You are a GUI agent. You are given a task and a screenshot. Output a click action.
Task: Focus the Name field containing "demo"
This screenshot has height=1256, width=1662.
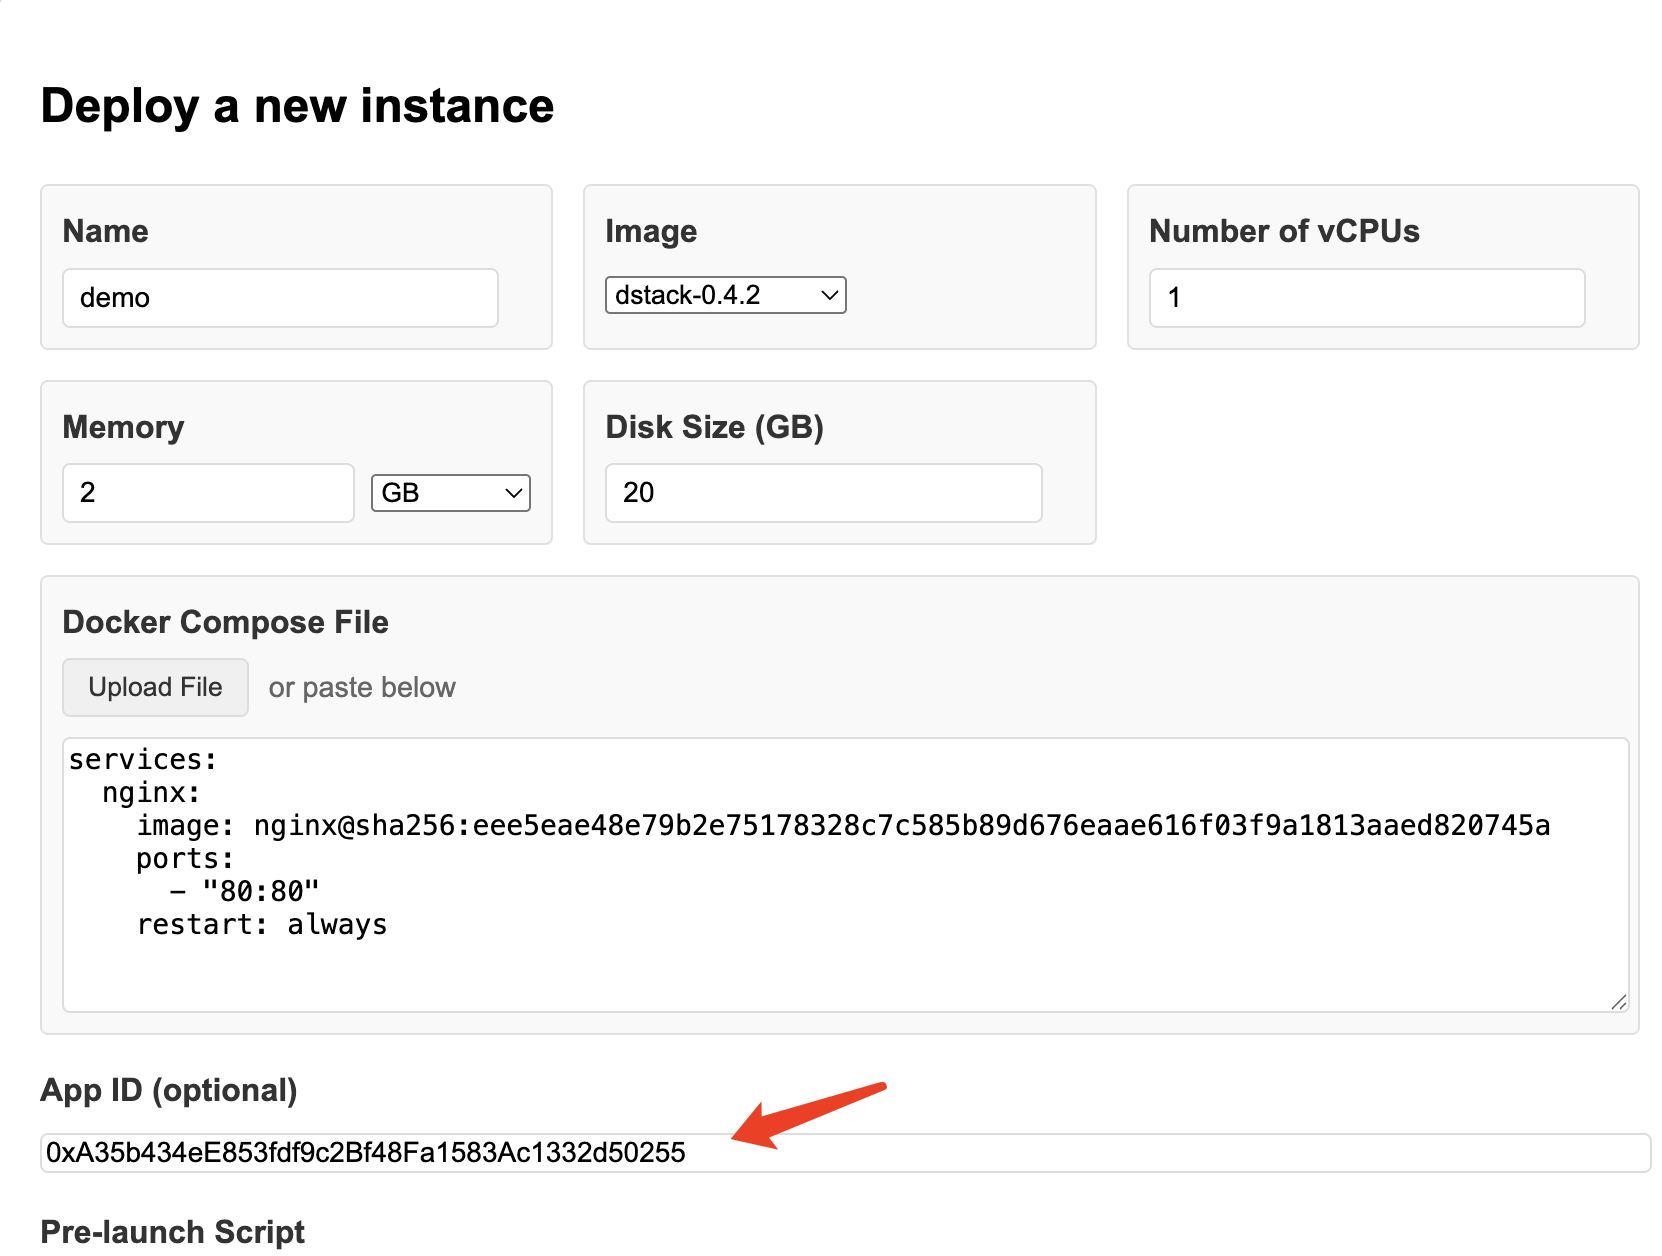[x=280, y=297]
